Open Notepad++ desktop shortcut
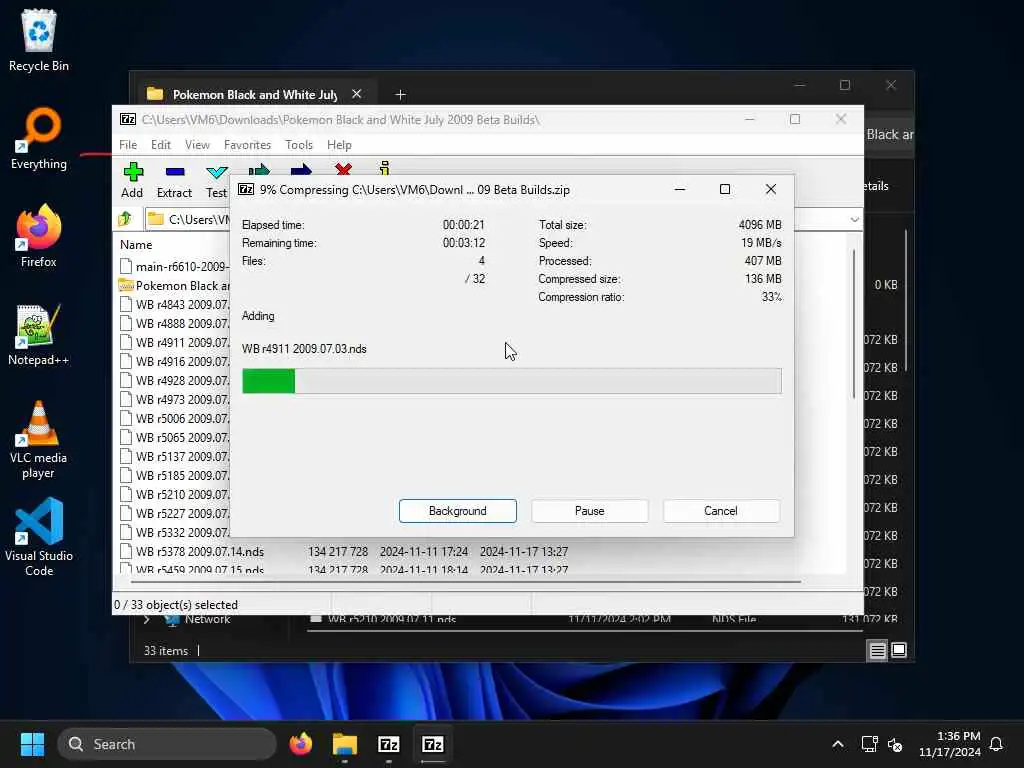The image size is (1024, 768). 39,334
